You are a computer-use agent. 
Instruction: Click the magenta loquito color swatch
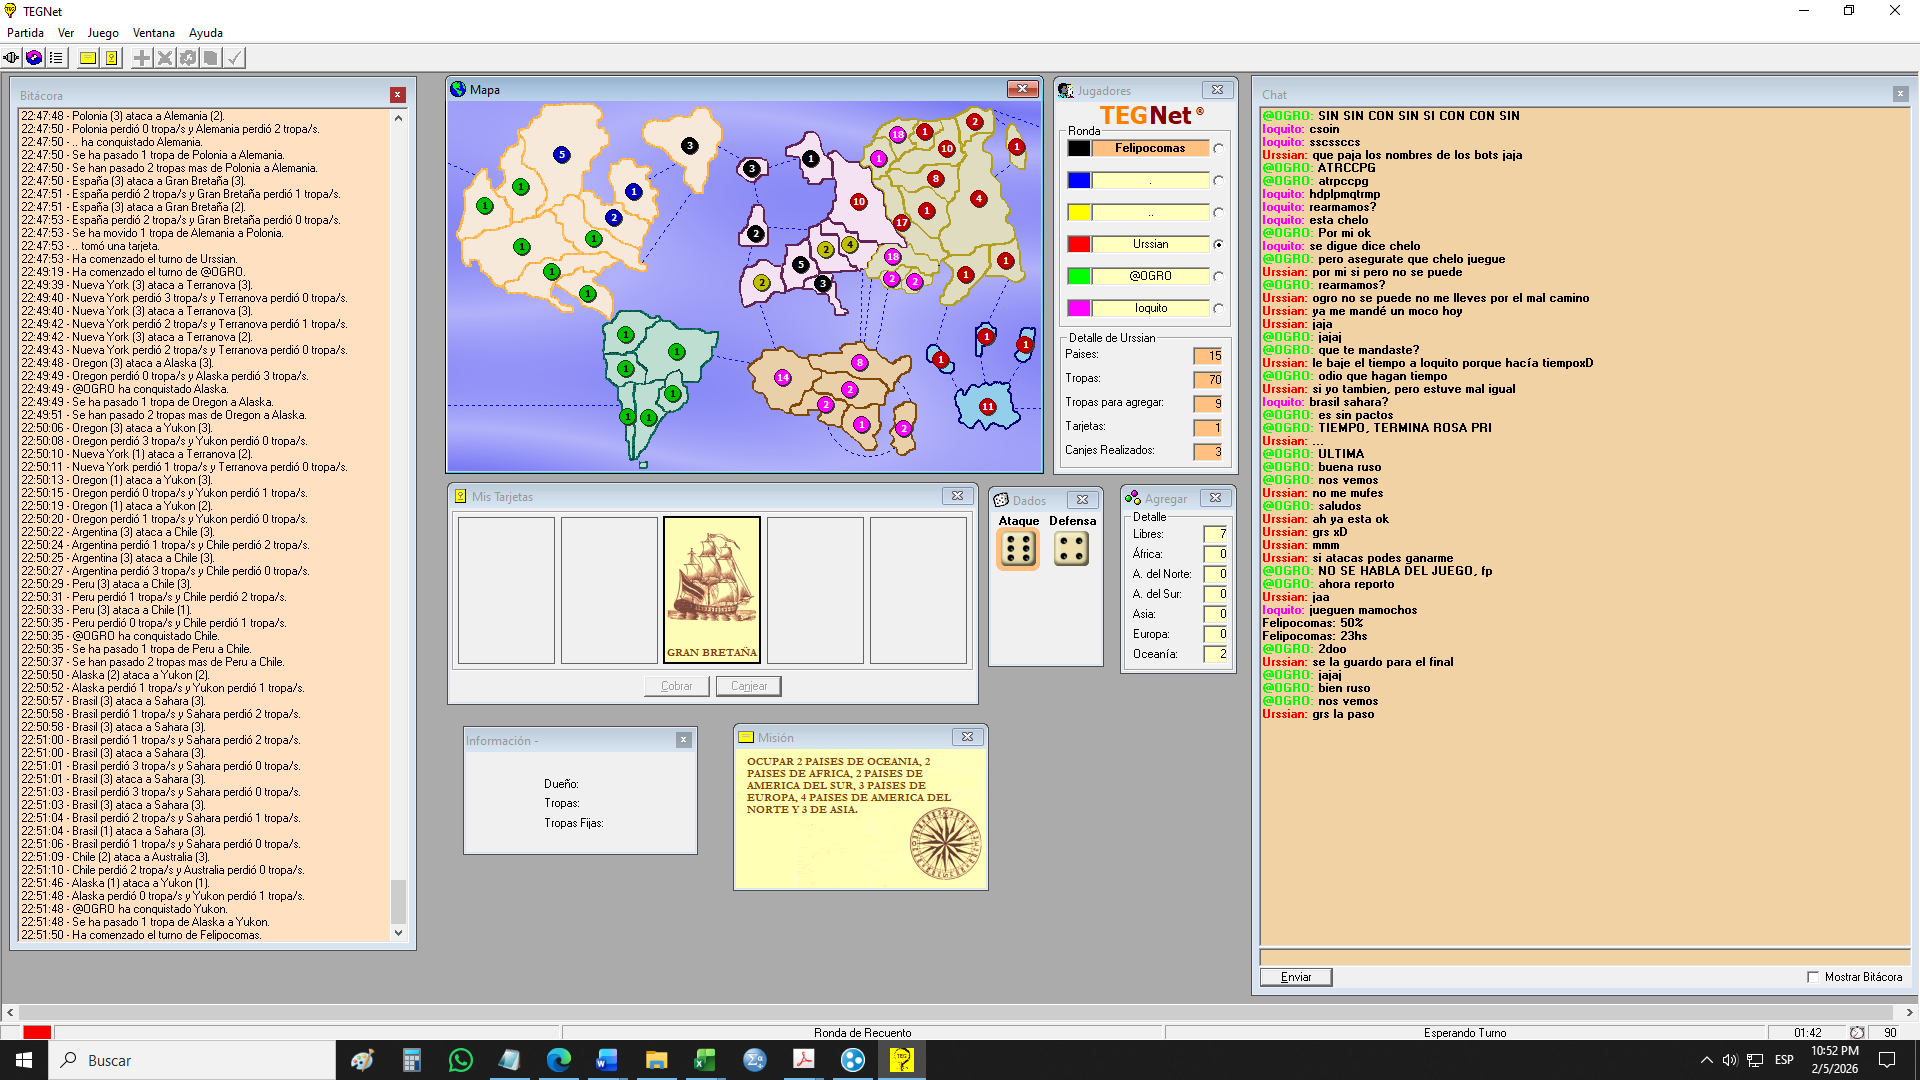(1079, 308)
